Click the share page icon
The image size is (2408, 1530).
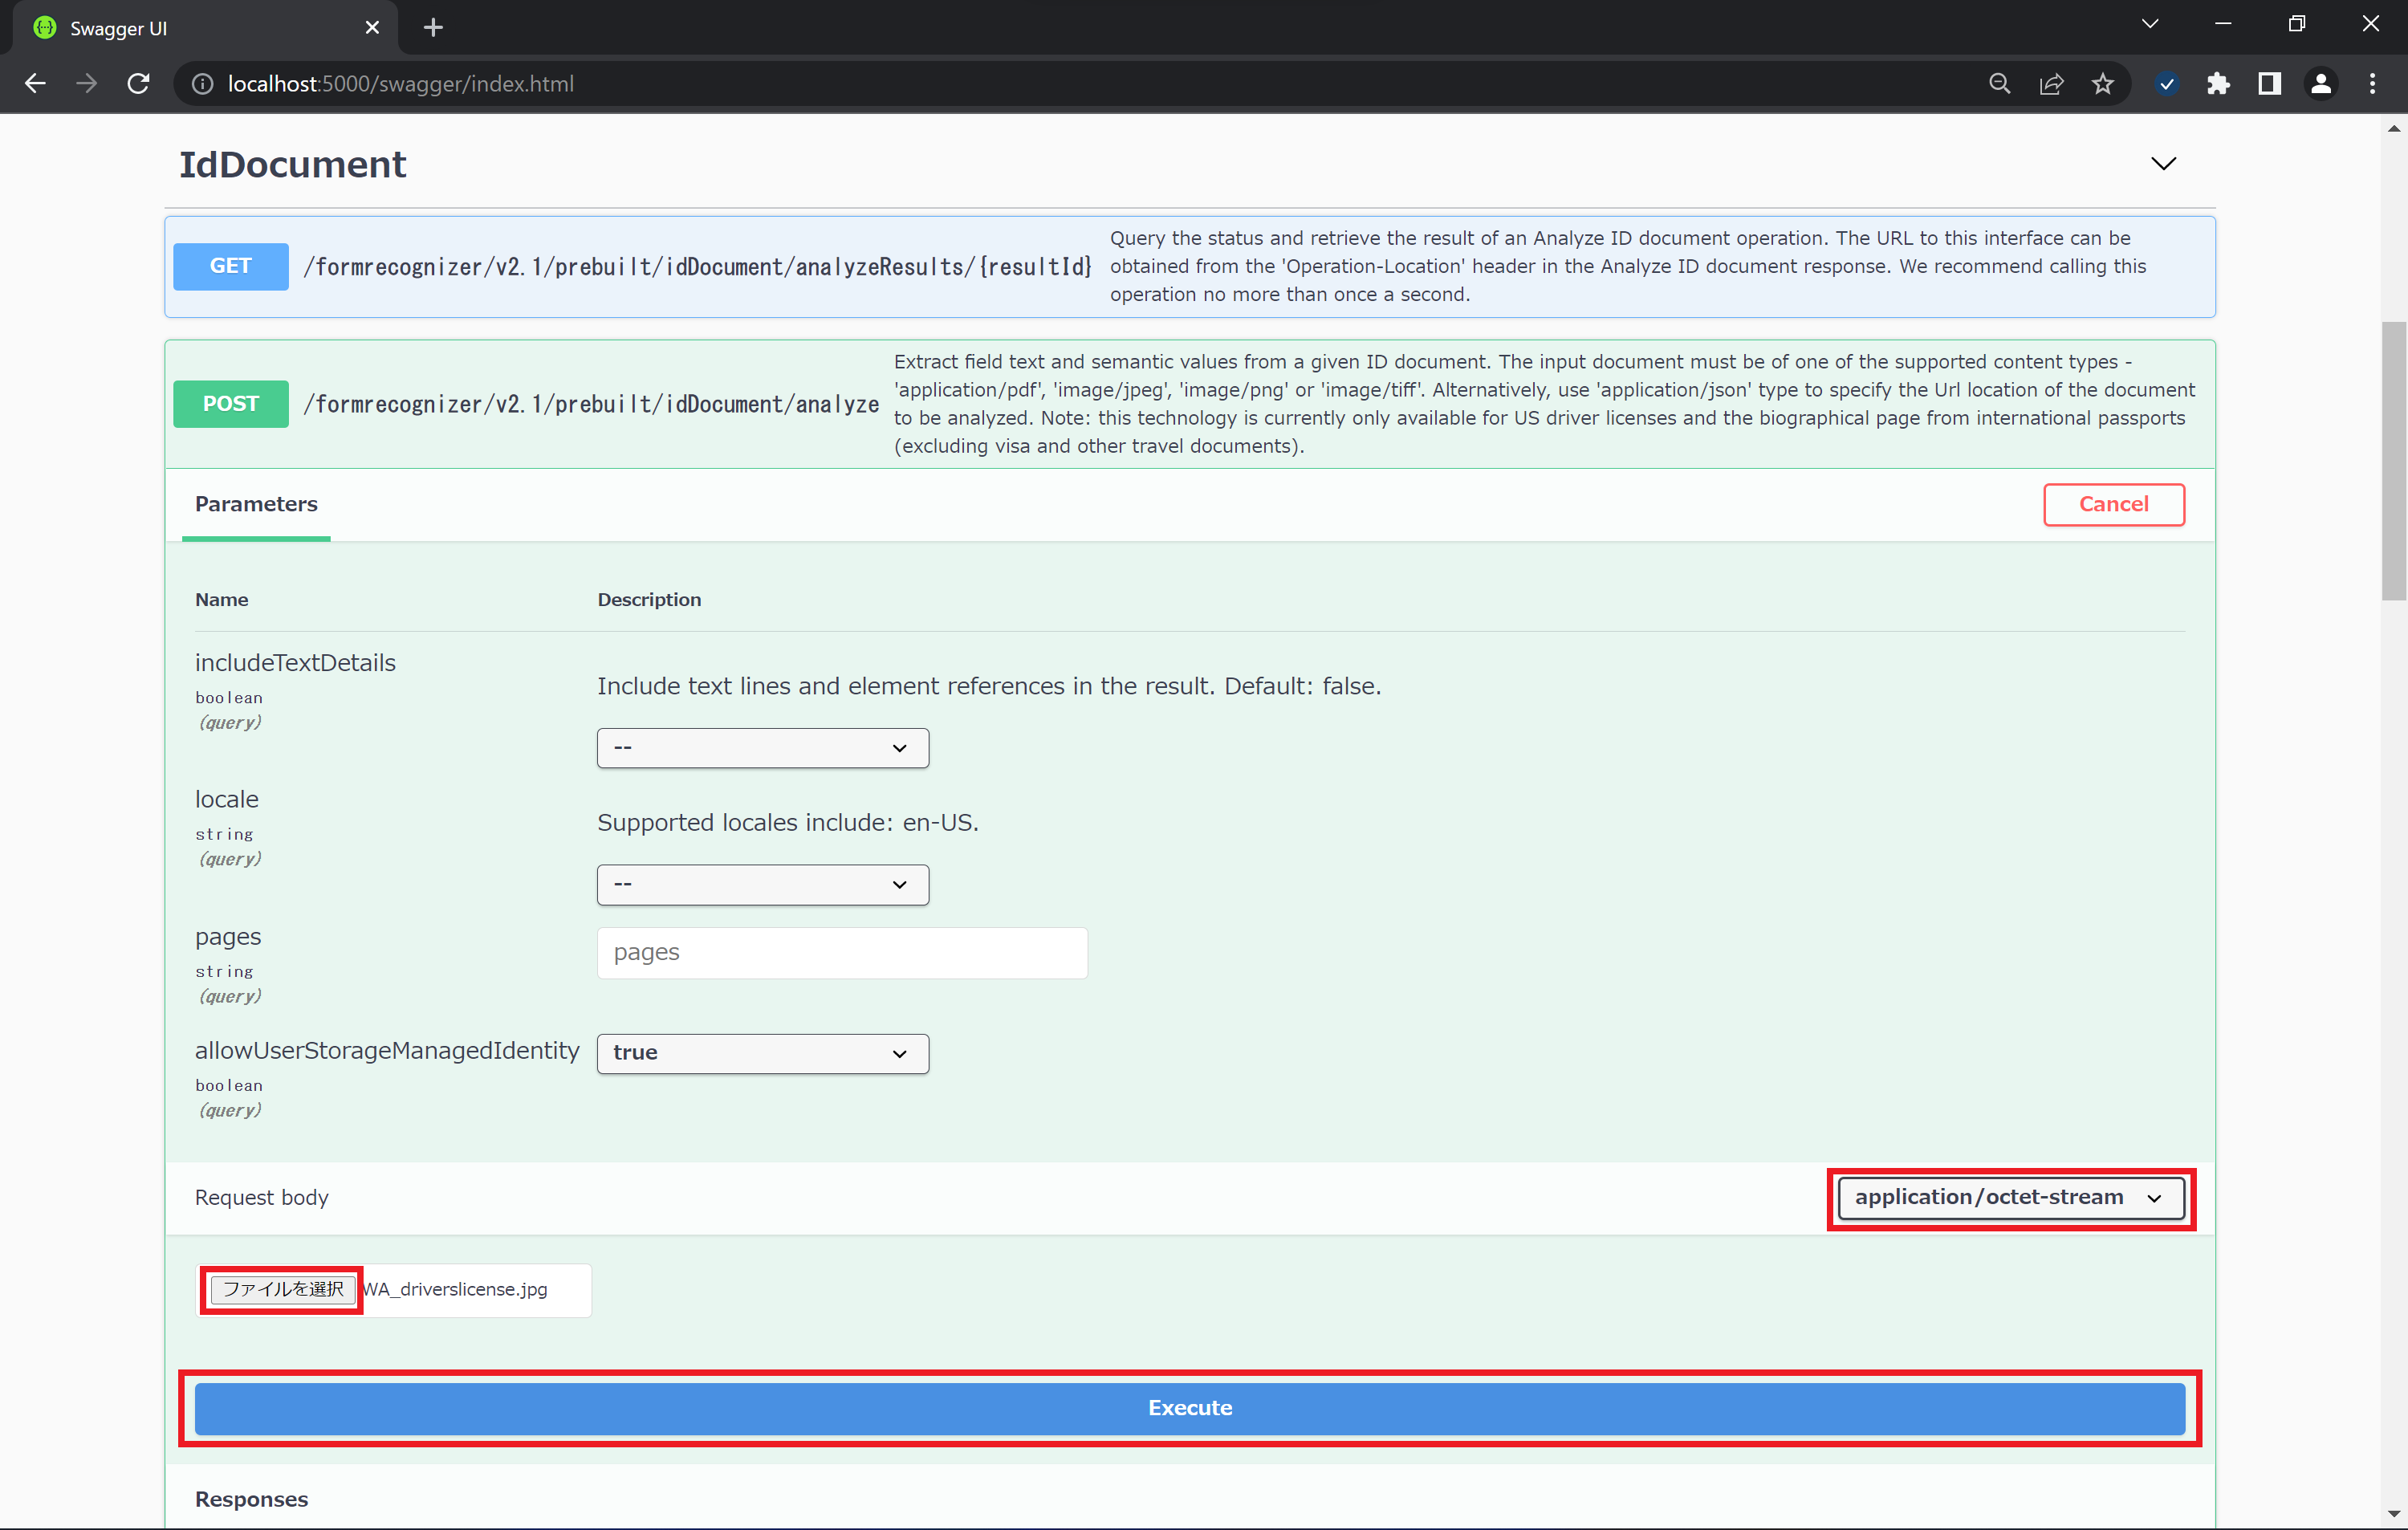(2051, 84)
